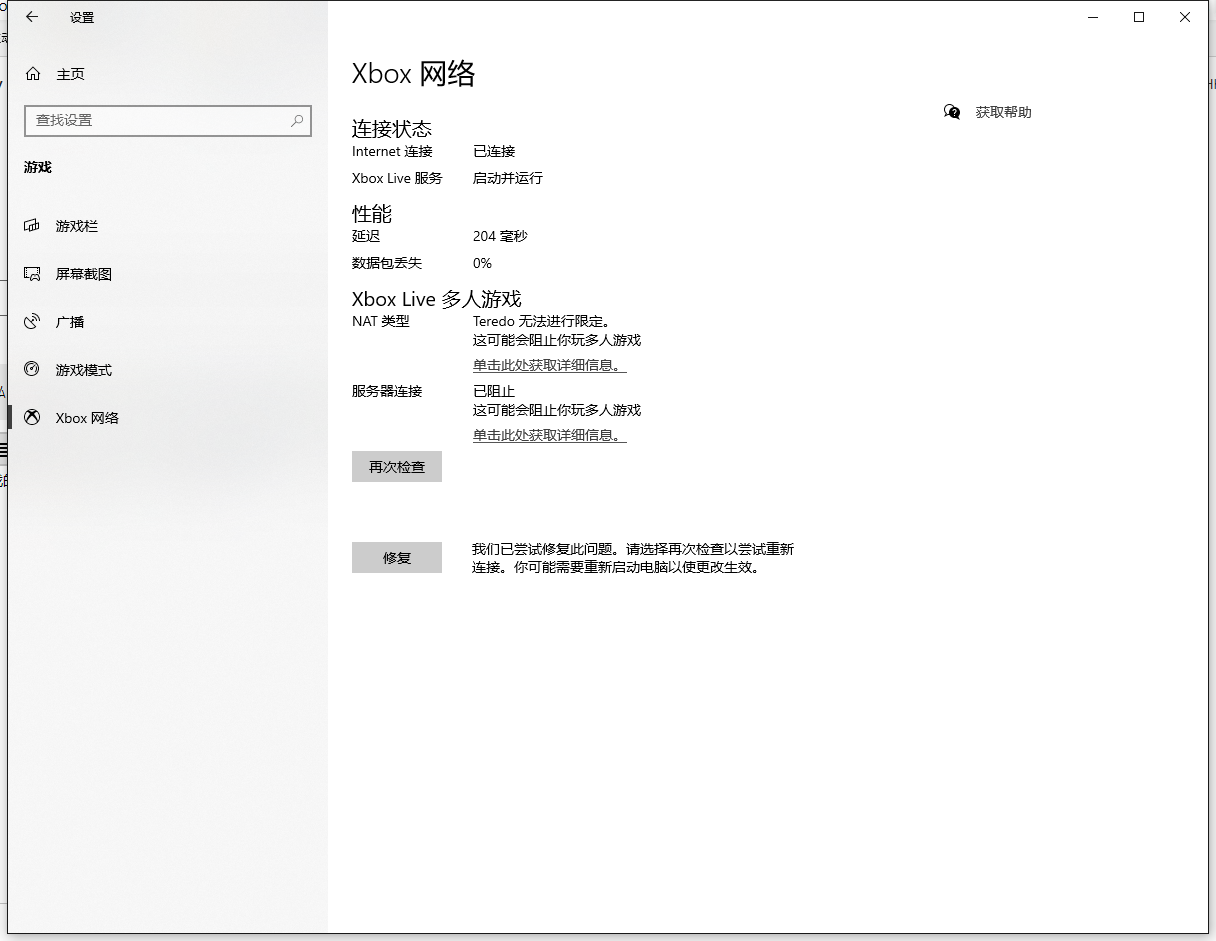Image resolution: width=1216 pixels, height=941 pixels.
Task: Click the 数据包丢失 label
Action: pyautogui.click(x=387, y=263)
